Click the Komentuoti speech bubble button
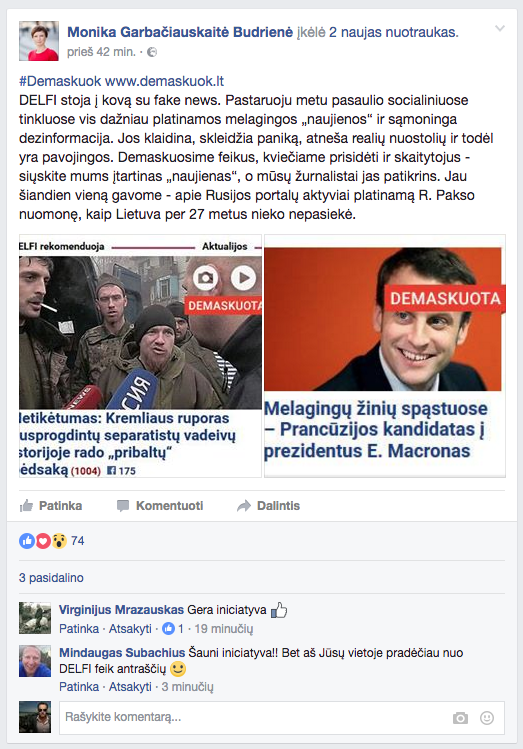This screenshot has height=749, width=523. coord(160,505)
